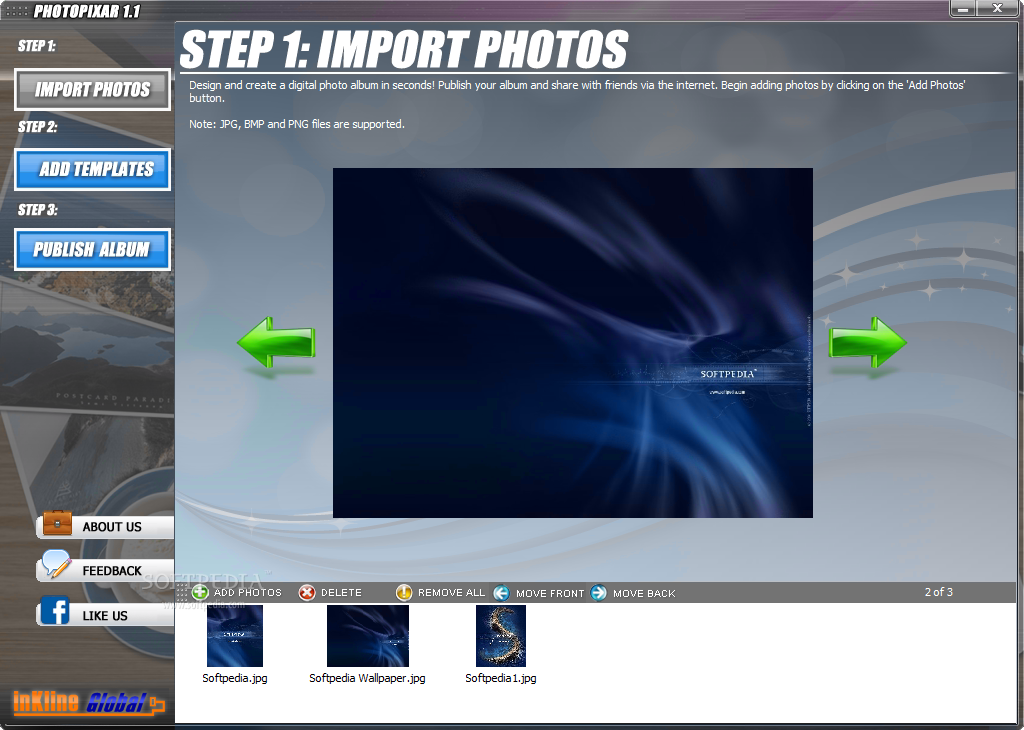Click the green left arrow for the previous photo
The height and width of the screenshot is (730, 1024).
pos(276,342)
